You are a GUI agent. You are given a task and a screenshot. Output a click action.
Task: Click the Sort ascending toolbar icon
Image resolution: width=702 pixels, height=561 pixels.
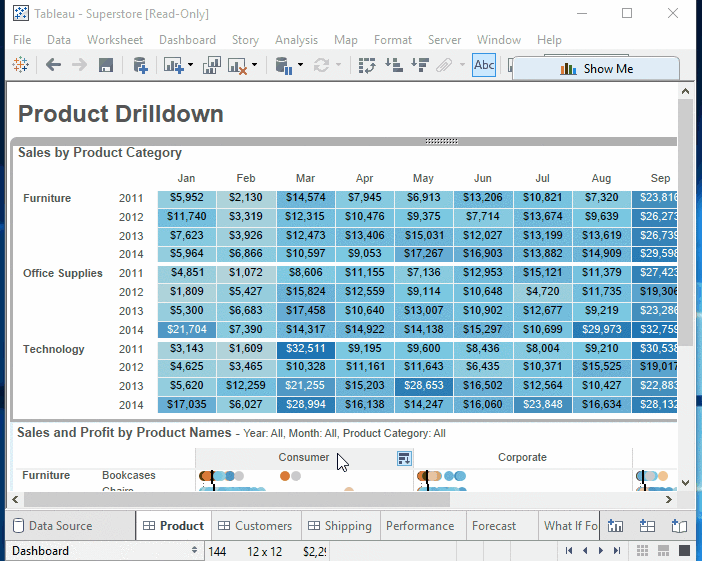(x=393, y=66)
